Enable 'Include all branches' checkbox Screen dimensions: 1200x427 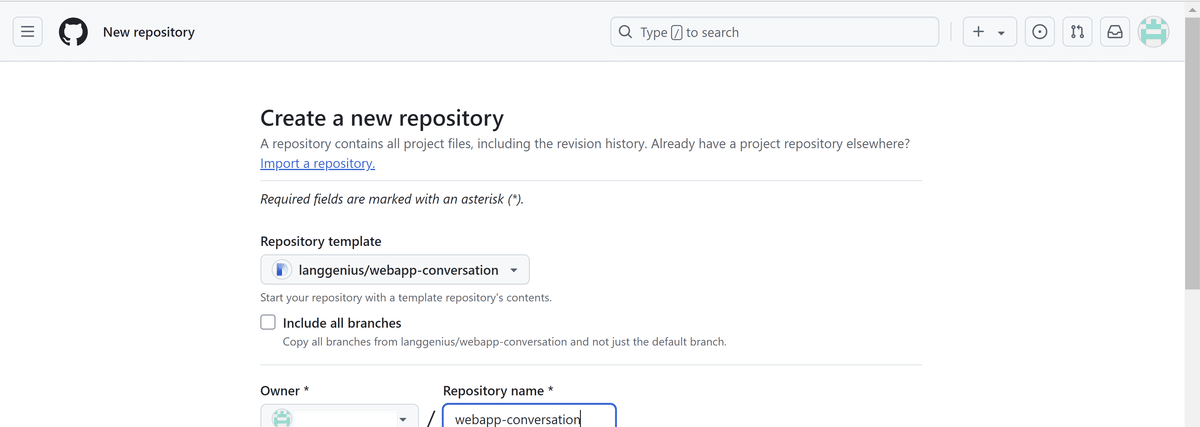point(268,322)
